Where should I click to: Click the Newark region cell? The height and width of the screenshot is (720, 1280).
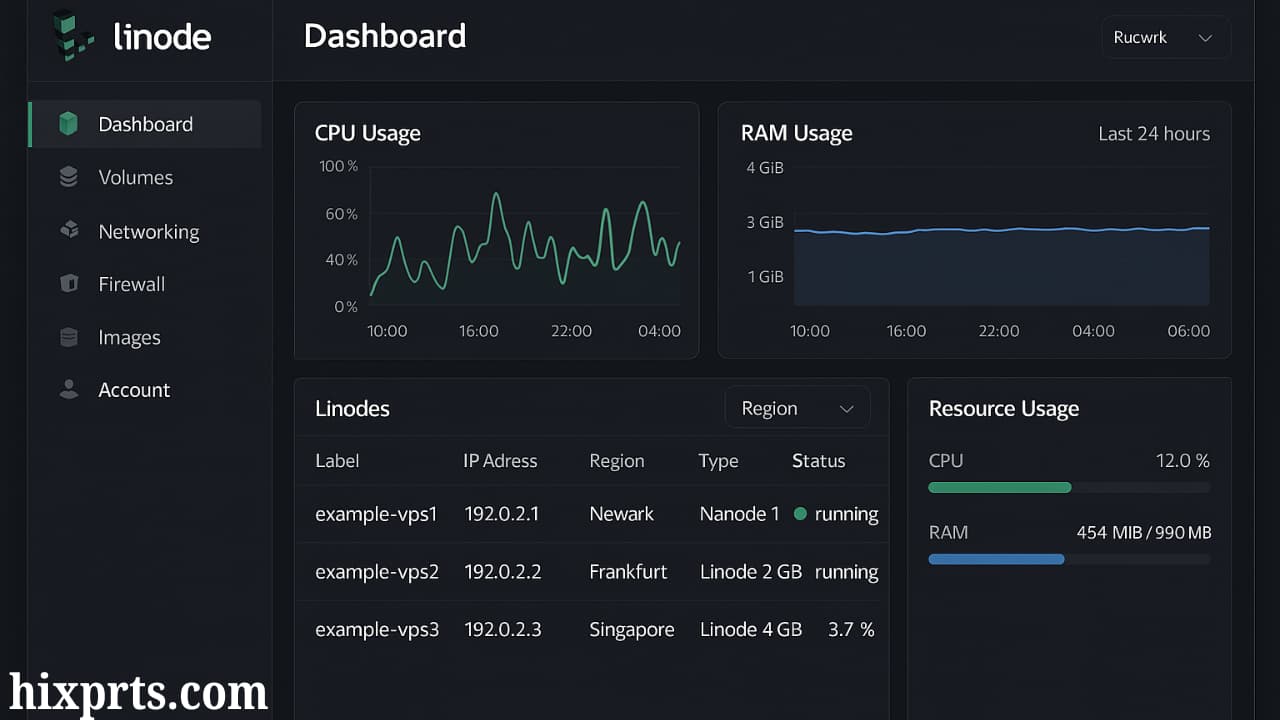point(621,514)
